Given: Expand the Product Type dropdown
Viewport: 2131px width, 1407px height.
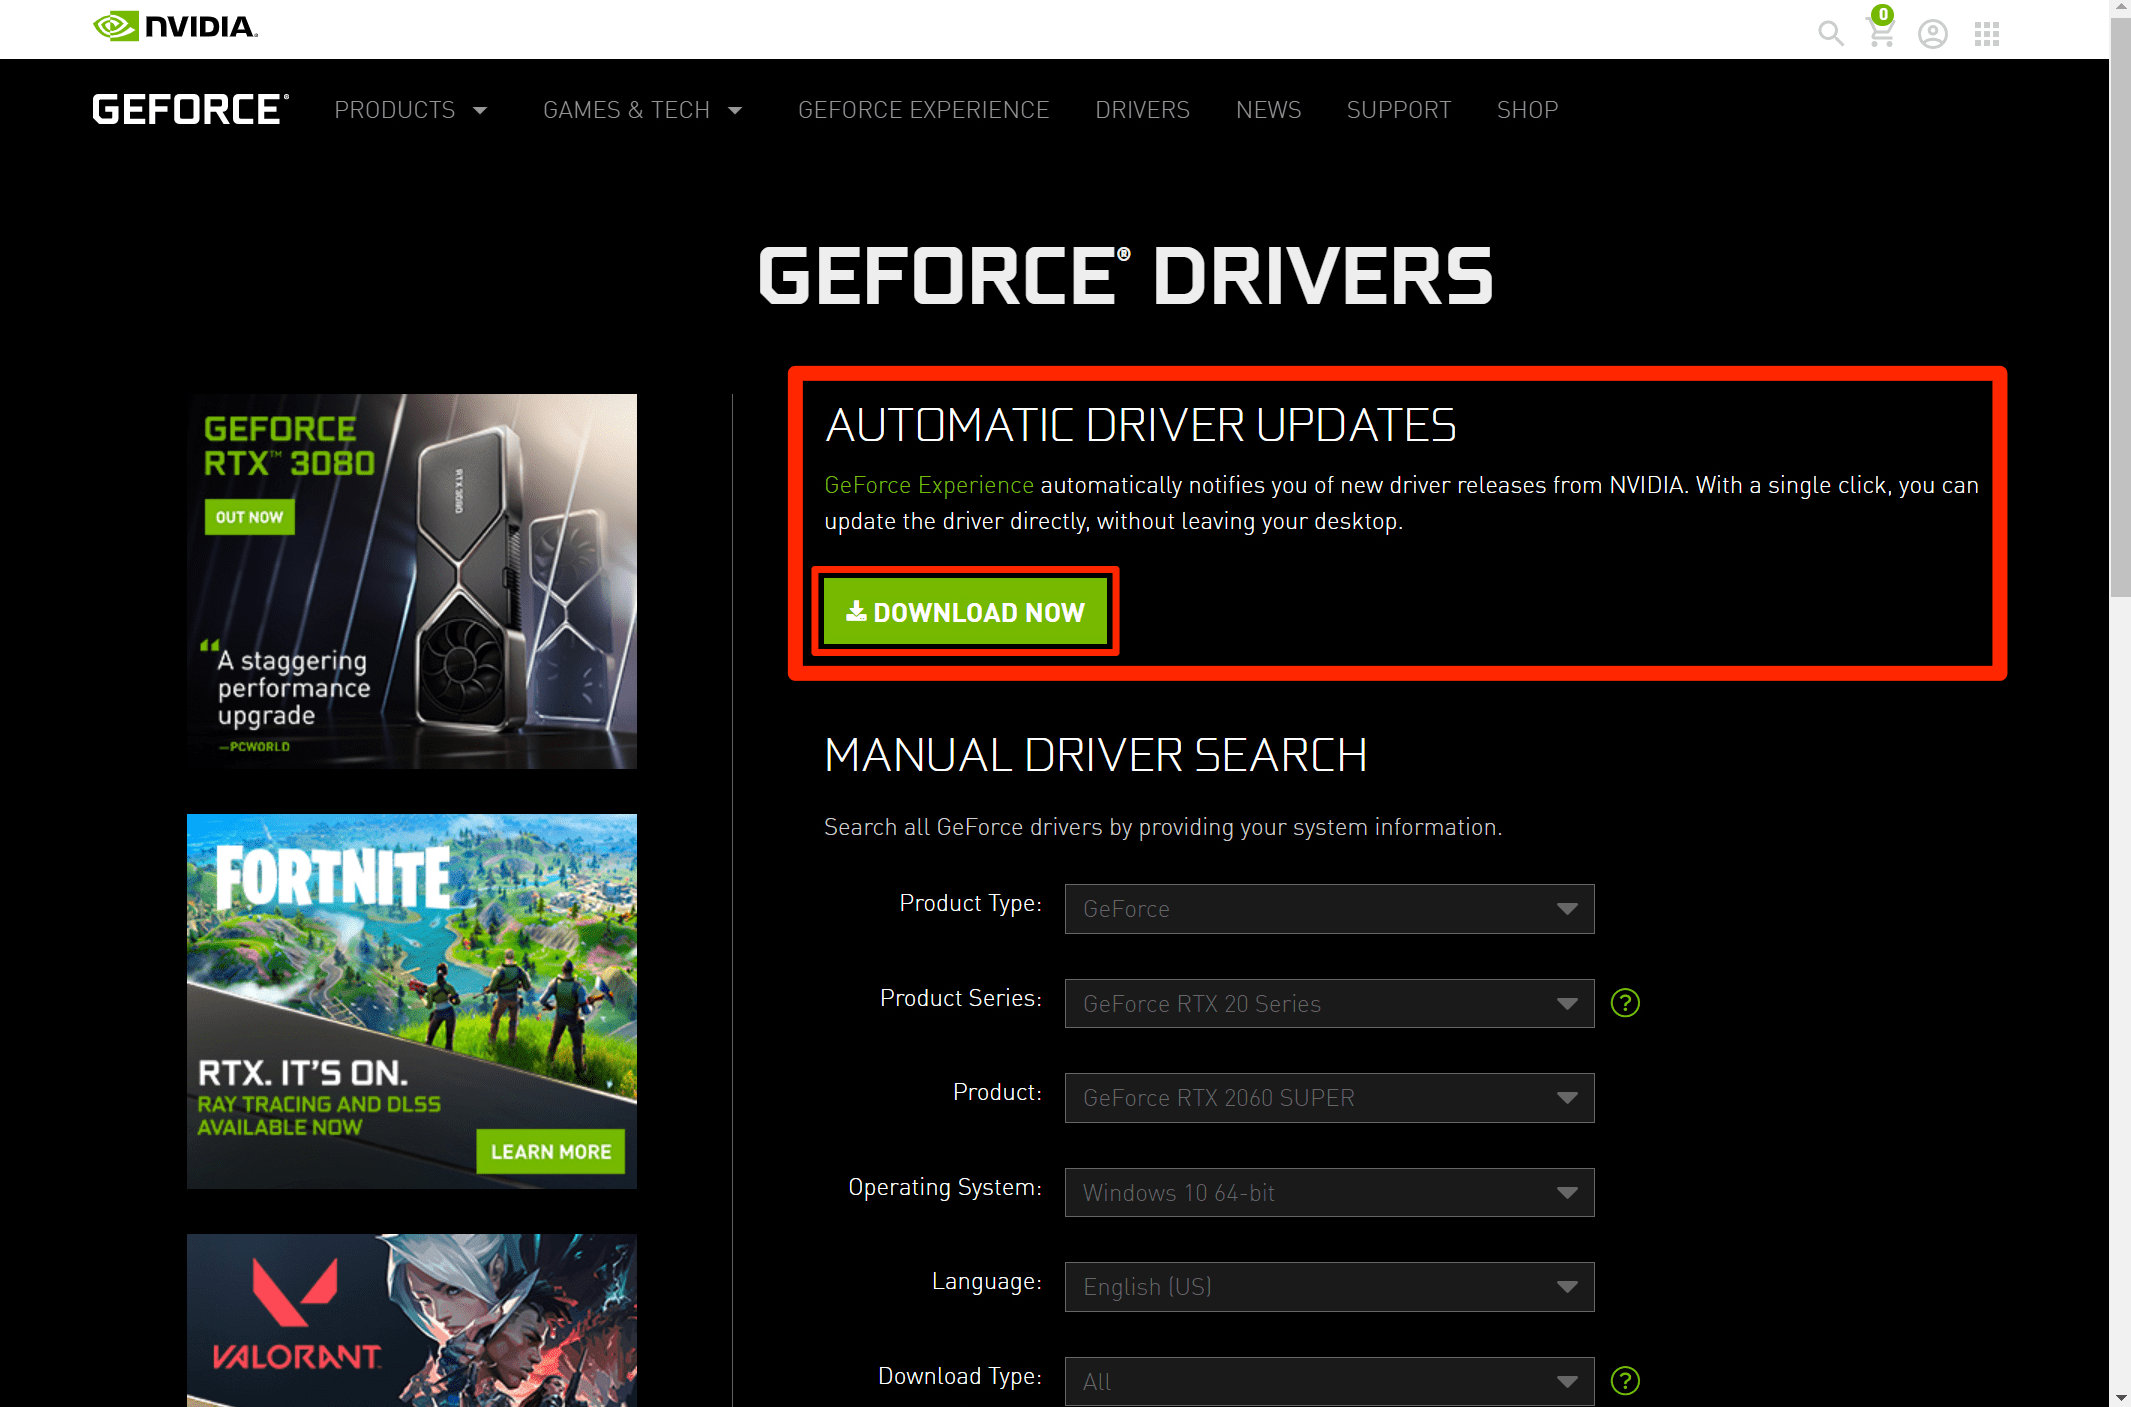Looking at the screenshot, I should [1328, 908].
